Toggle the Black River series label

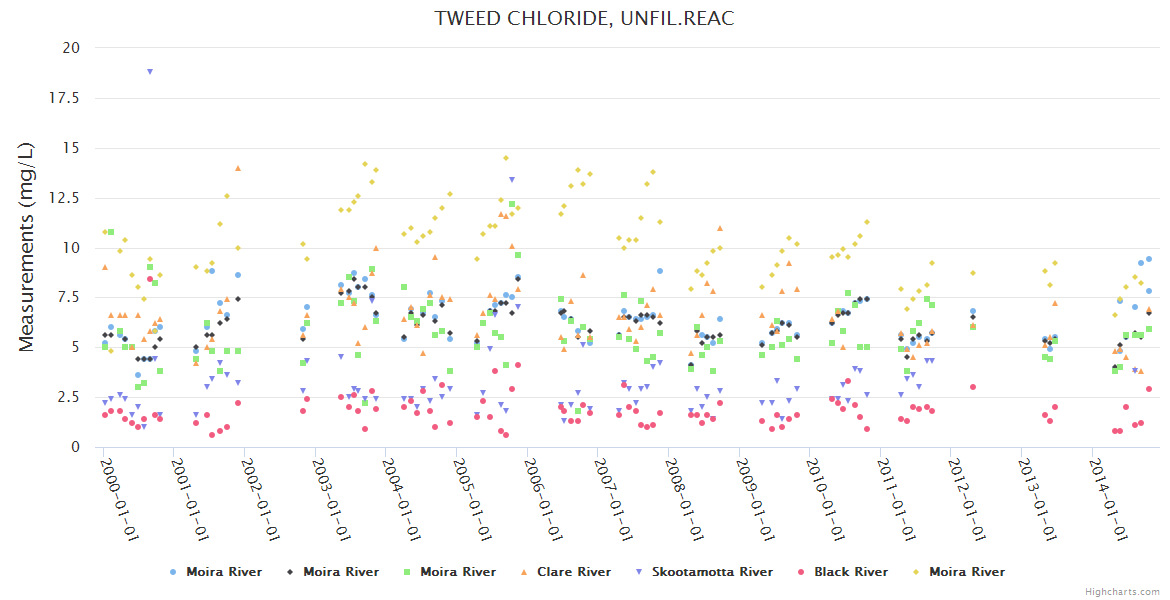(850, 572)
